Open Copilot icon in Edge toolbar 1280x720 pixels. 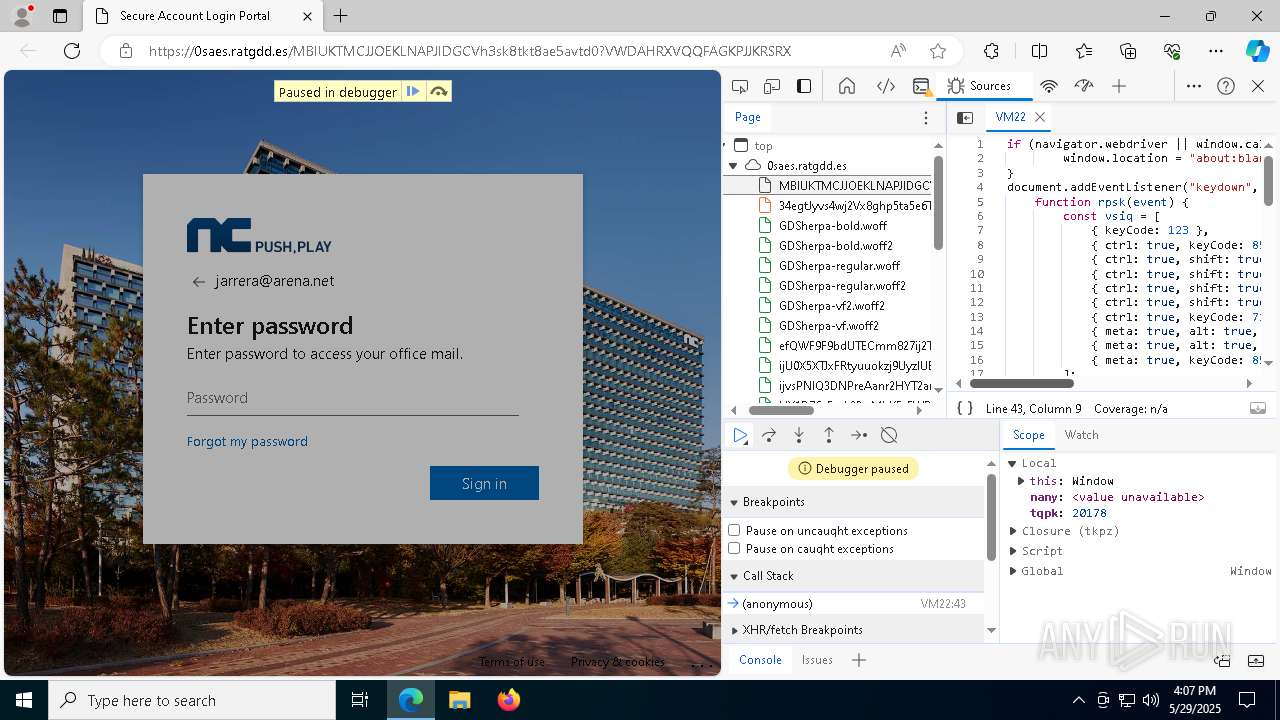point(1258,51)
